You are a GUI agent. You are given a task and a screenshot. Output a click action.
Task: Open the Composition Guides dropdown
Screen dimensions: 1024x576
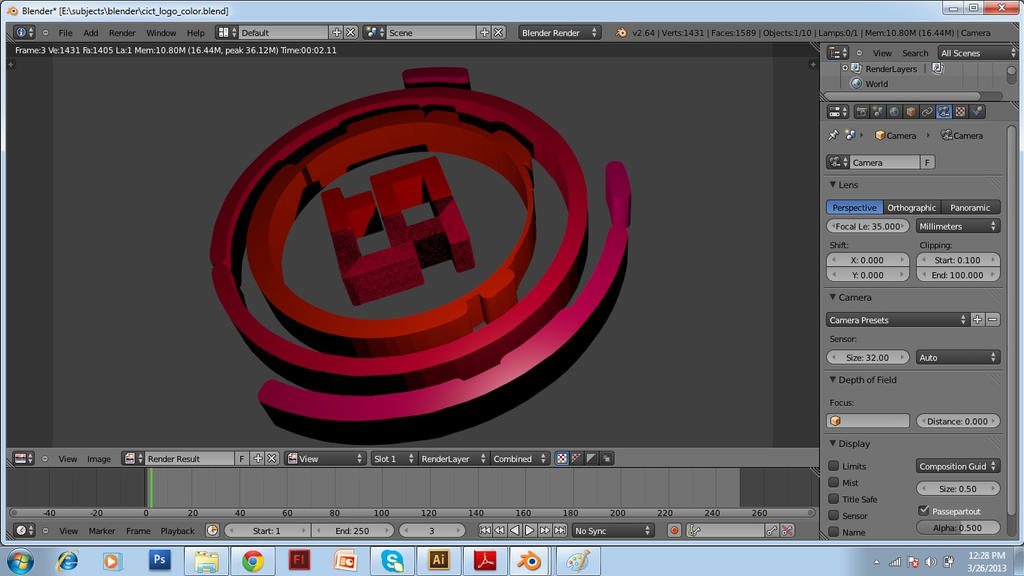pos(957,466)
